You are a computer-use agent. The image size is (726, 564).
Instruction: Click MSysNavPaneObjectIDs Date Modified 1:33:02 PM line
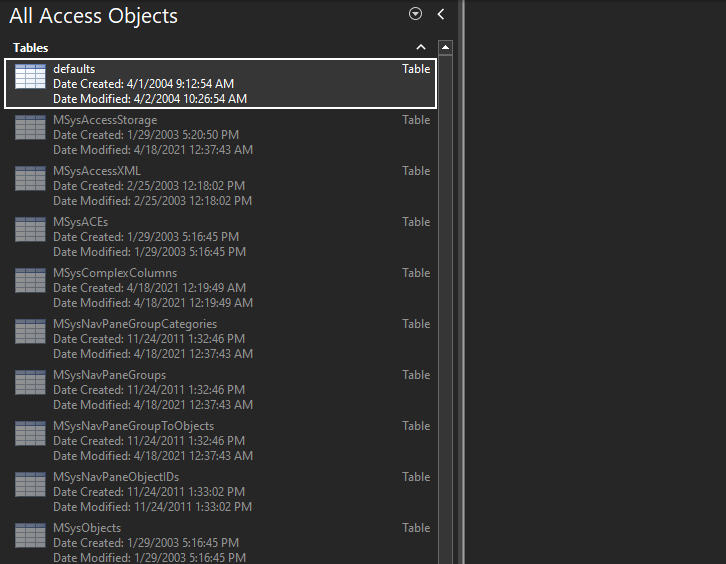[x=152, y=507]
